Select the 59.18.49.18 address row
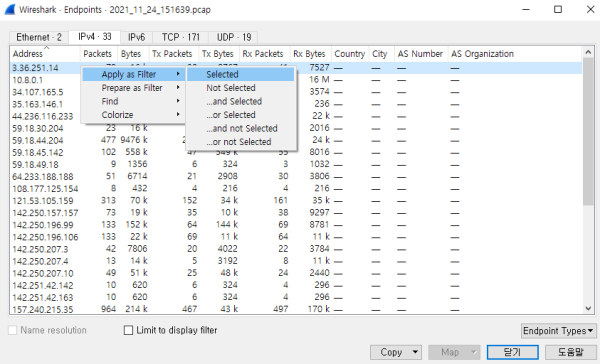The height and width of the screenshot is (364, 600). [x=296, y=165]
